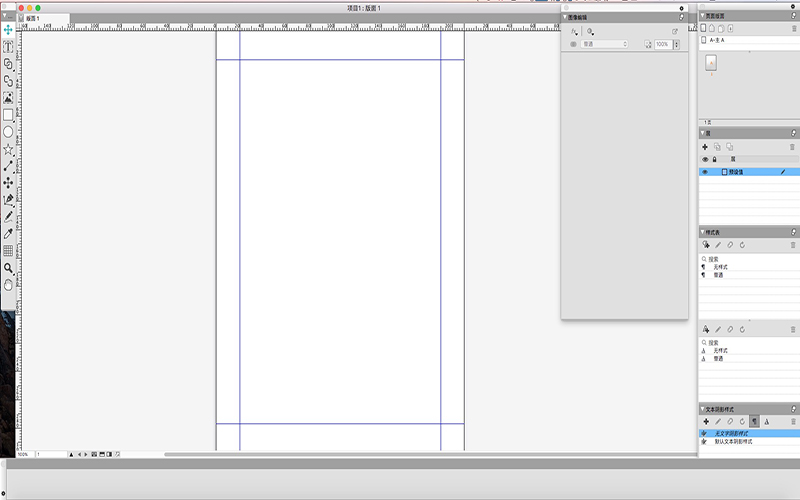The width and height of the screenshot is (800, 500).
Task: Select the Unlinking tool below the Linking tool
Action: (8, 81)
